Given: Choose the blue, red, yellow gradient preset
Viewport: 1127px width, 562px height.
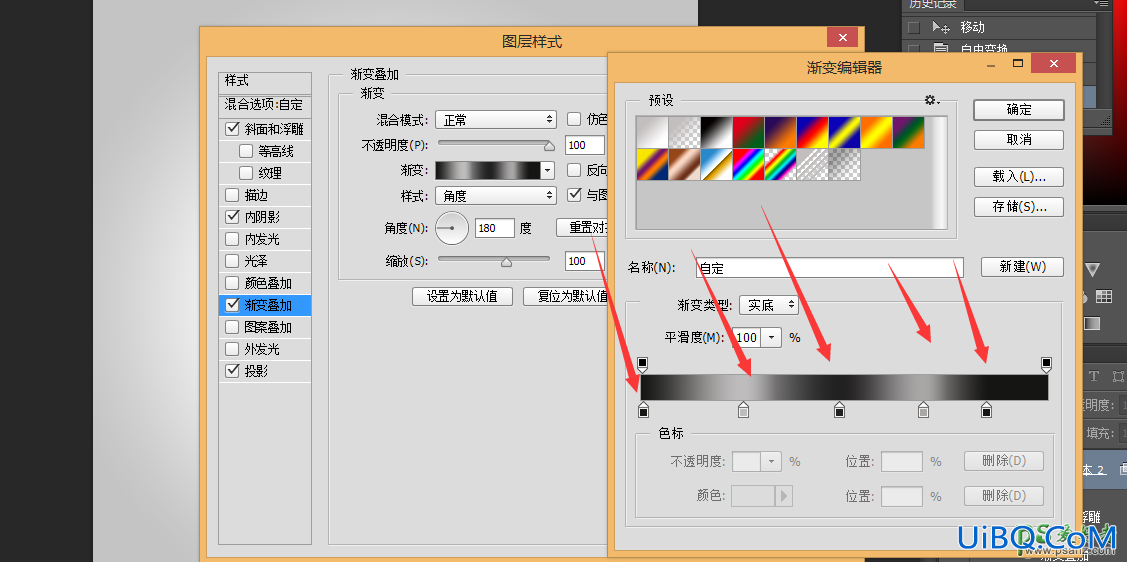Looking at the screenshot, I should click(812, 132).
